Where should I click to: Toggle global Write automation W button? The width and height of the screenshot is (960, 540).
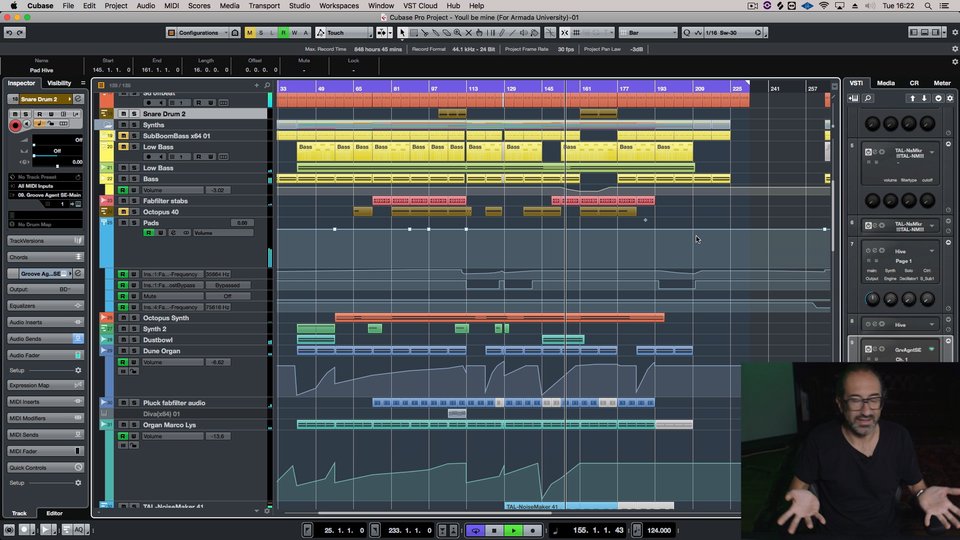(294, 32)
